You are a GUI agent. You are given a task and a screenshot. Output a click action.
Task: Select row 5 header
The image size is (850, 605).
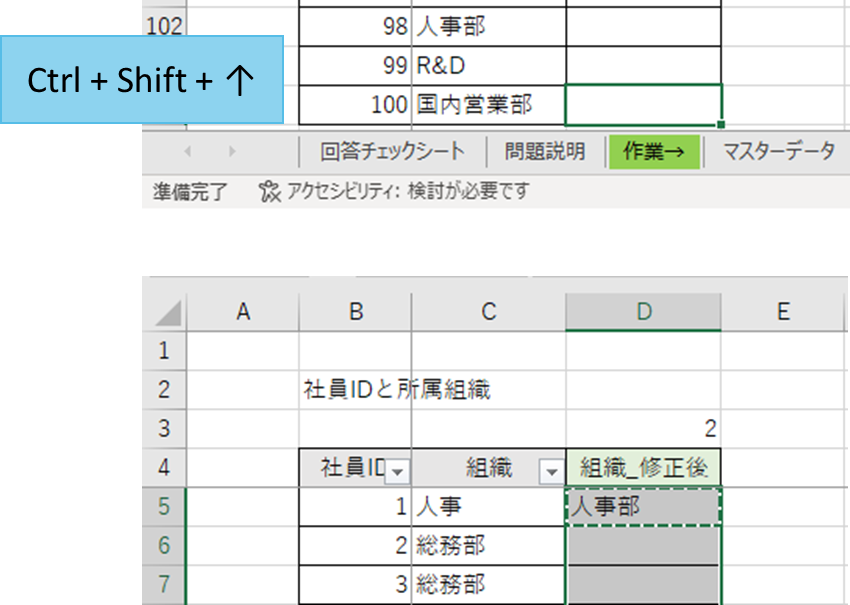point(164,506)
